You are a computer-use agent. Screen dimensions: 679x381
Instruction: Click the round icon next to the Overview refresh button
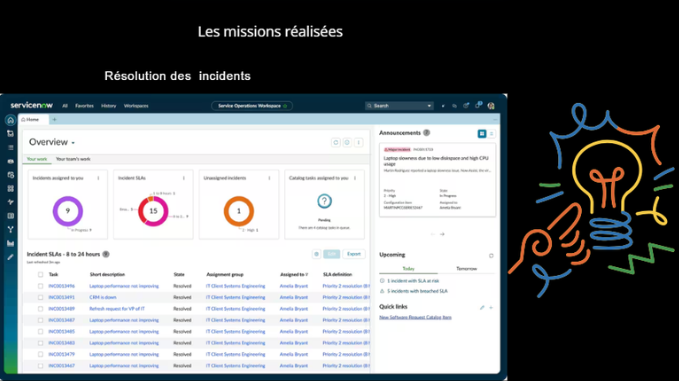347,142
